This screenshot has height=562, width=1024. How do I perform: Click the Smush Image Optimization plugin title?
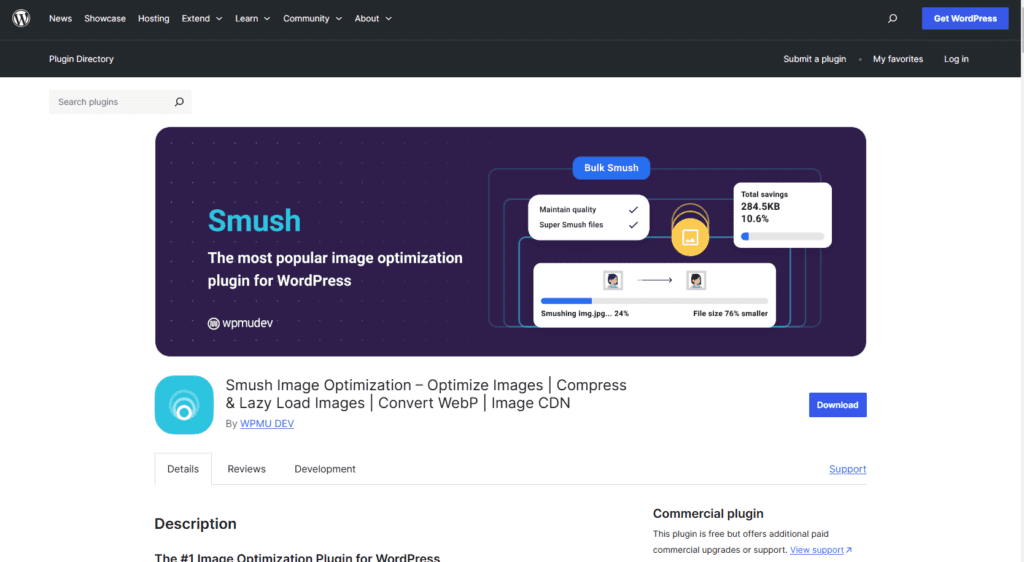coord(426,394)
